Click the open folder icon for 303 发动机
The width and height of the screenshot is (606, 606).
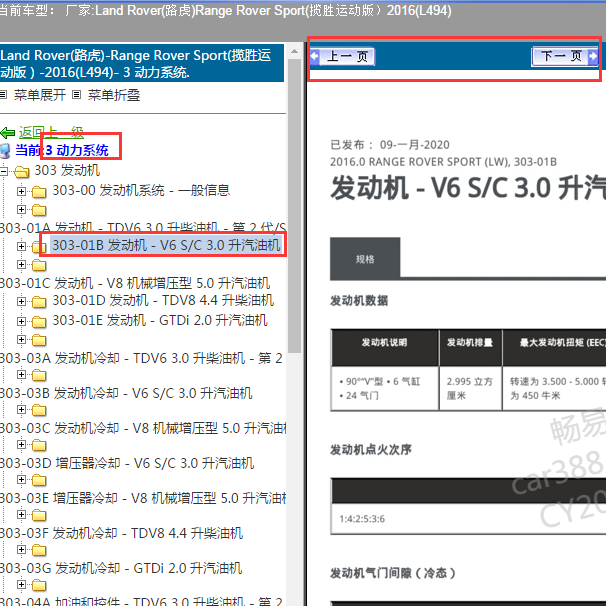click(x=22, y=172)
